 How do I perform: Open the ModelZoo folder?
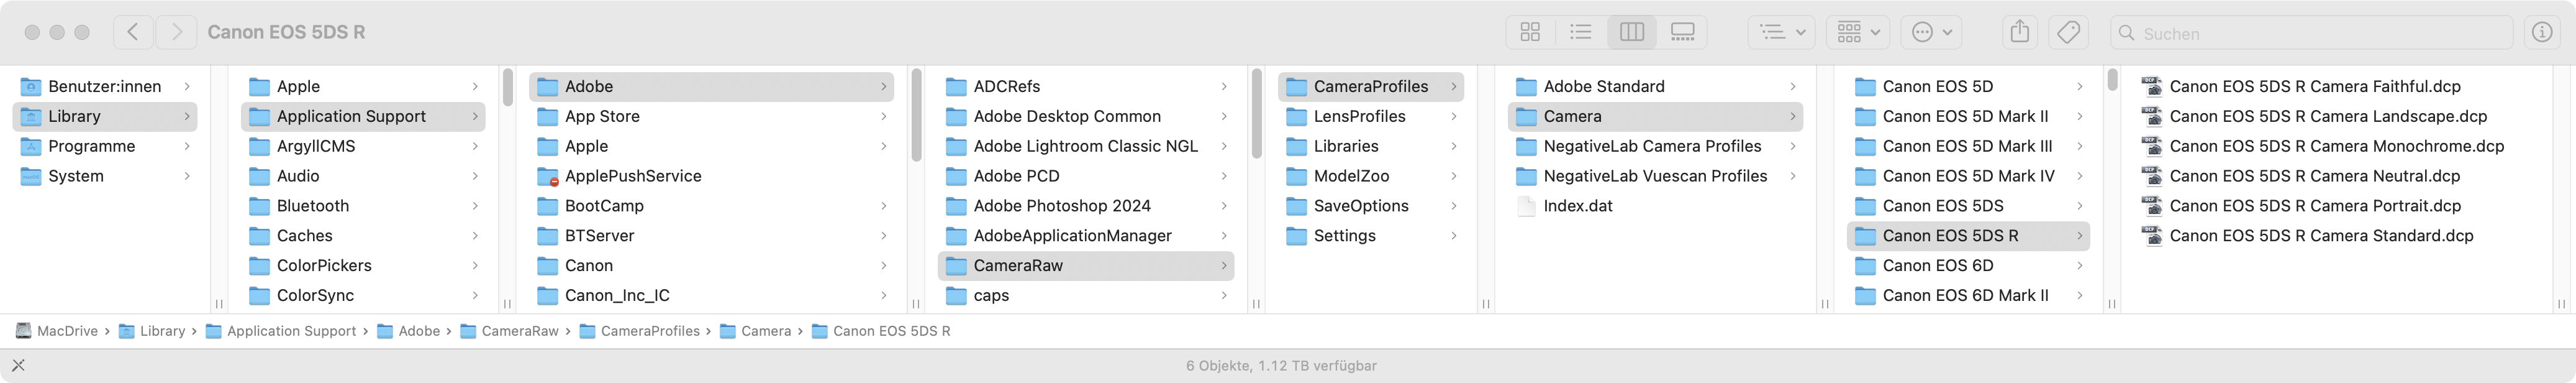(1371, 176)
